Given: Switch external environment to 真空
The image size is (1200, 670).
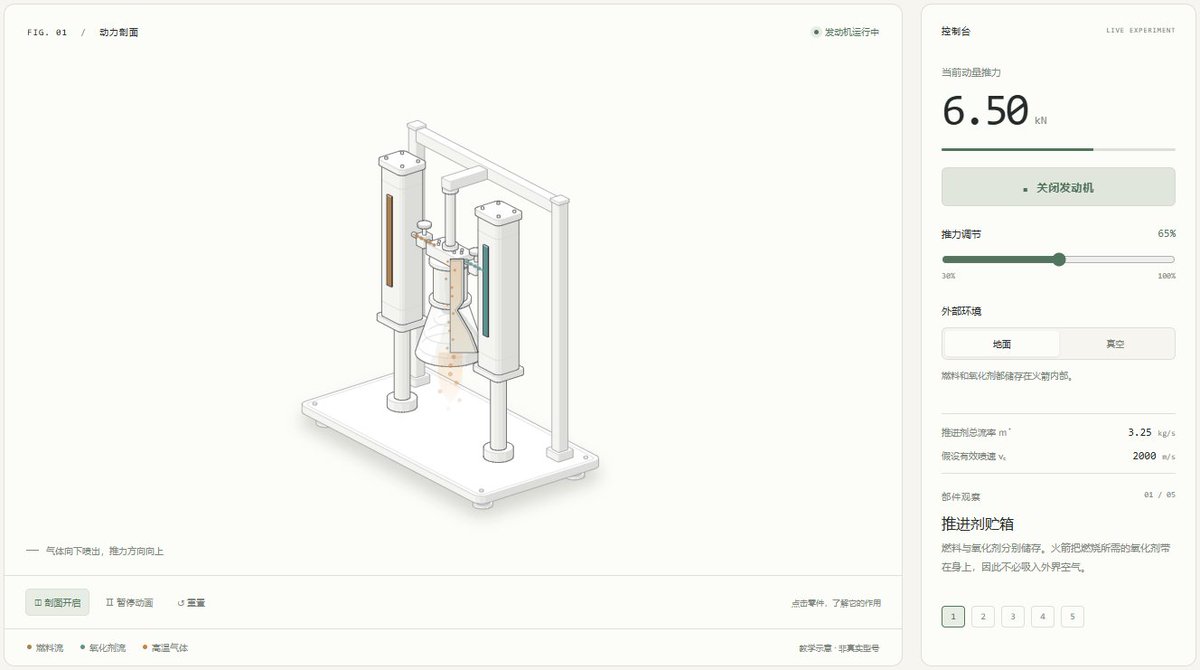Looking at the screenshot, I should (1115, 344).
